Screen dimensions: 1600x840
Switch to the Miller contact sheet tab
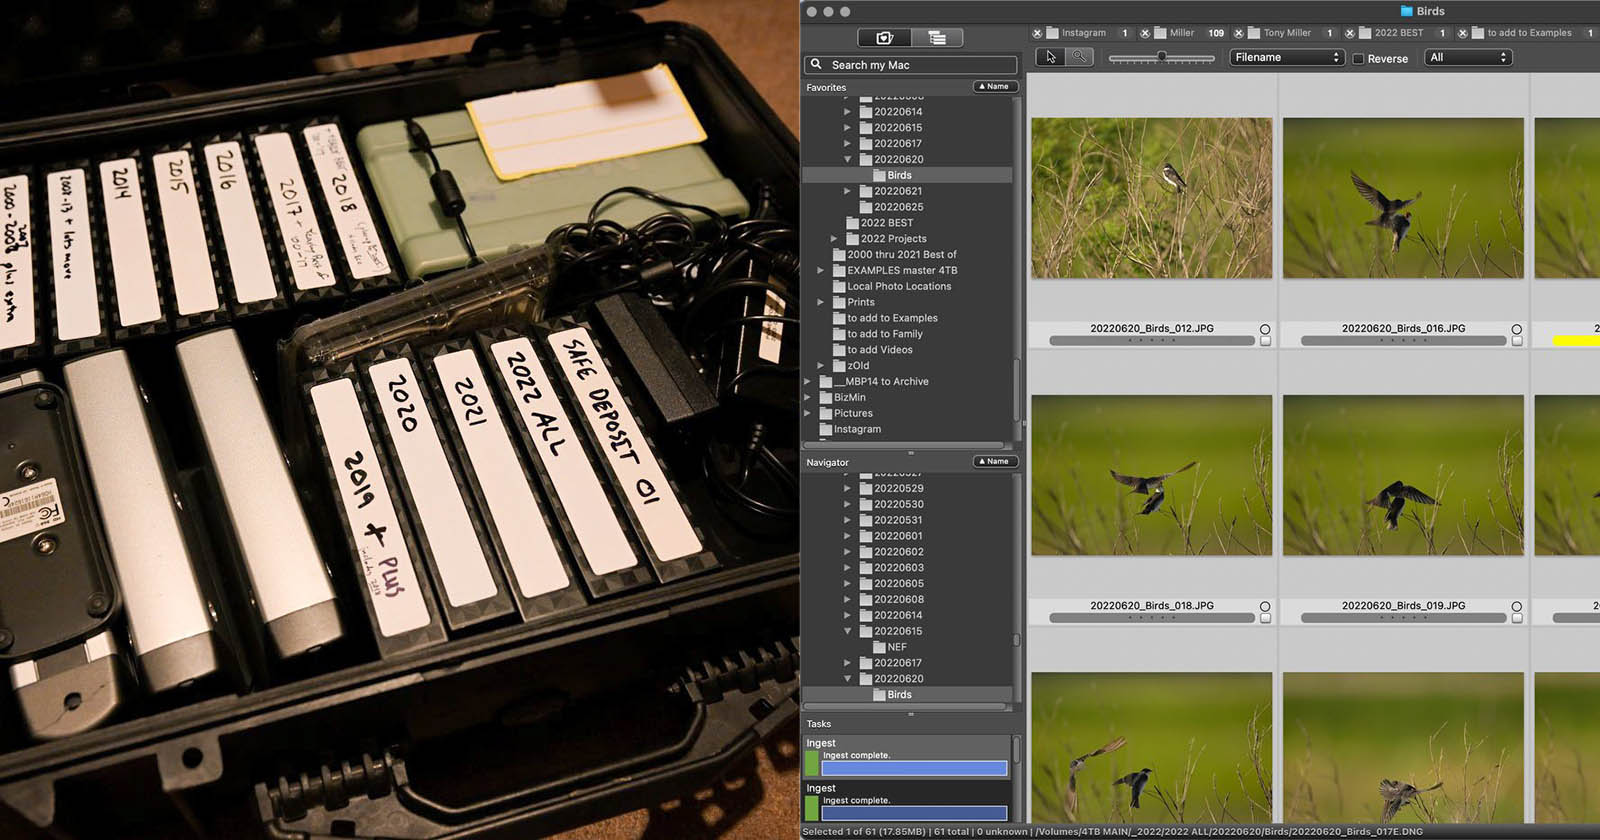(x=1181, y=33)
